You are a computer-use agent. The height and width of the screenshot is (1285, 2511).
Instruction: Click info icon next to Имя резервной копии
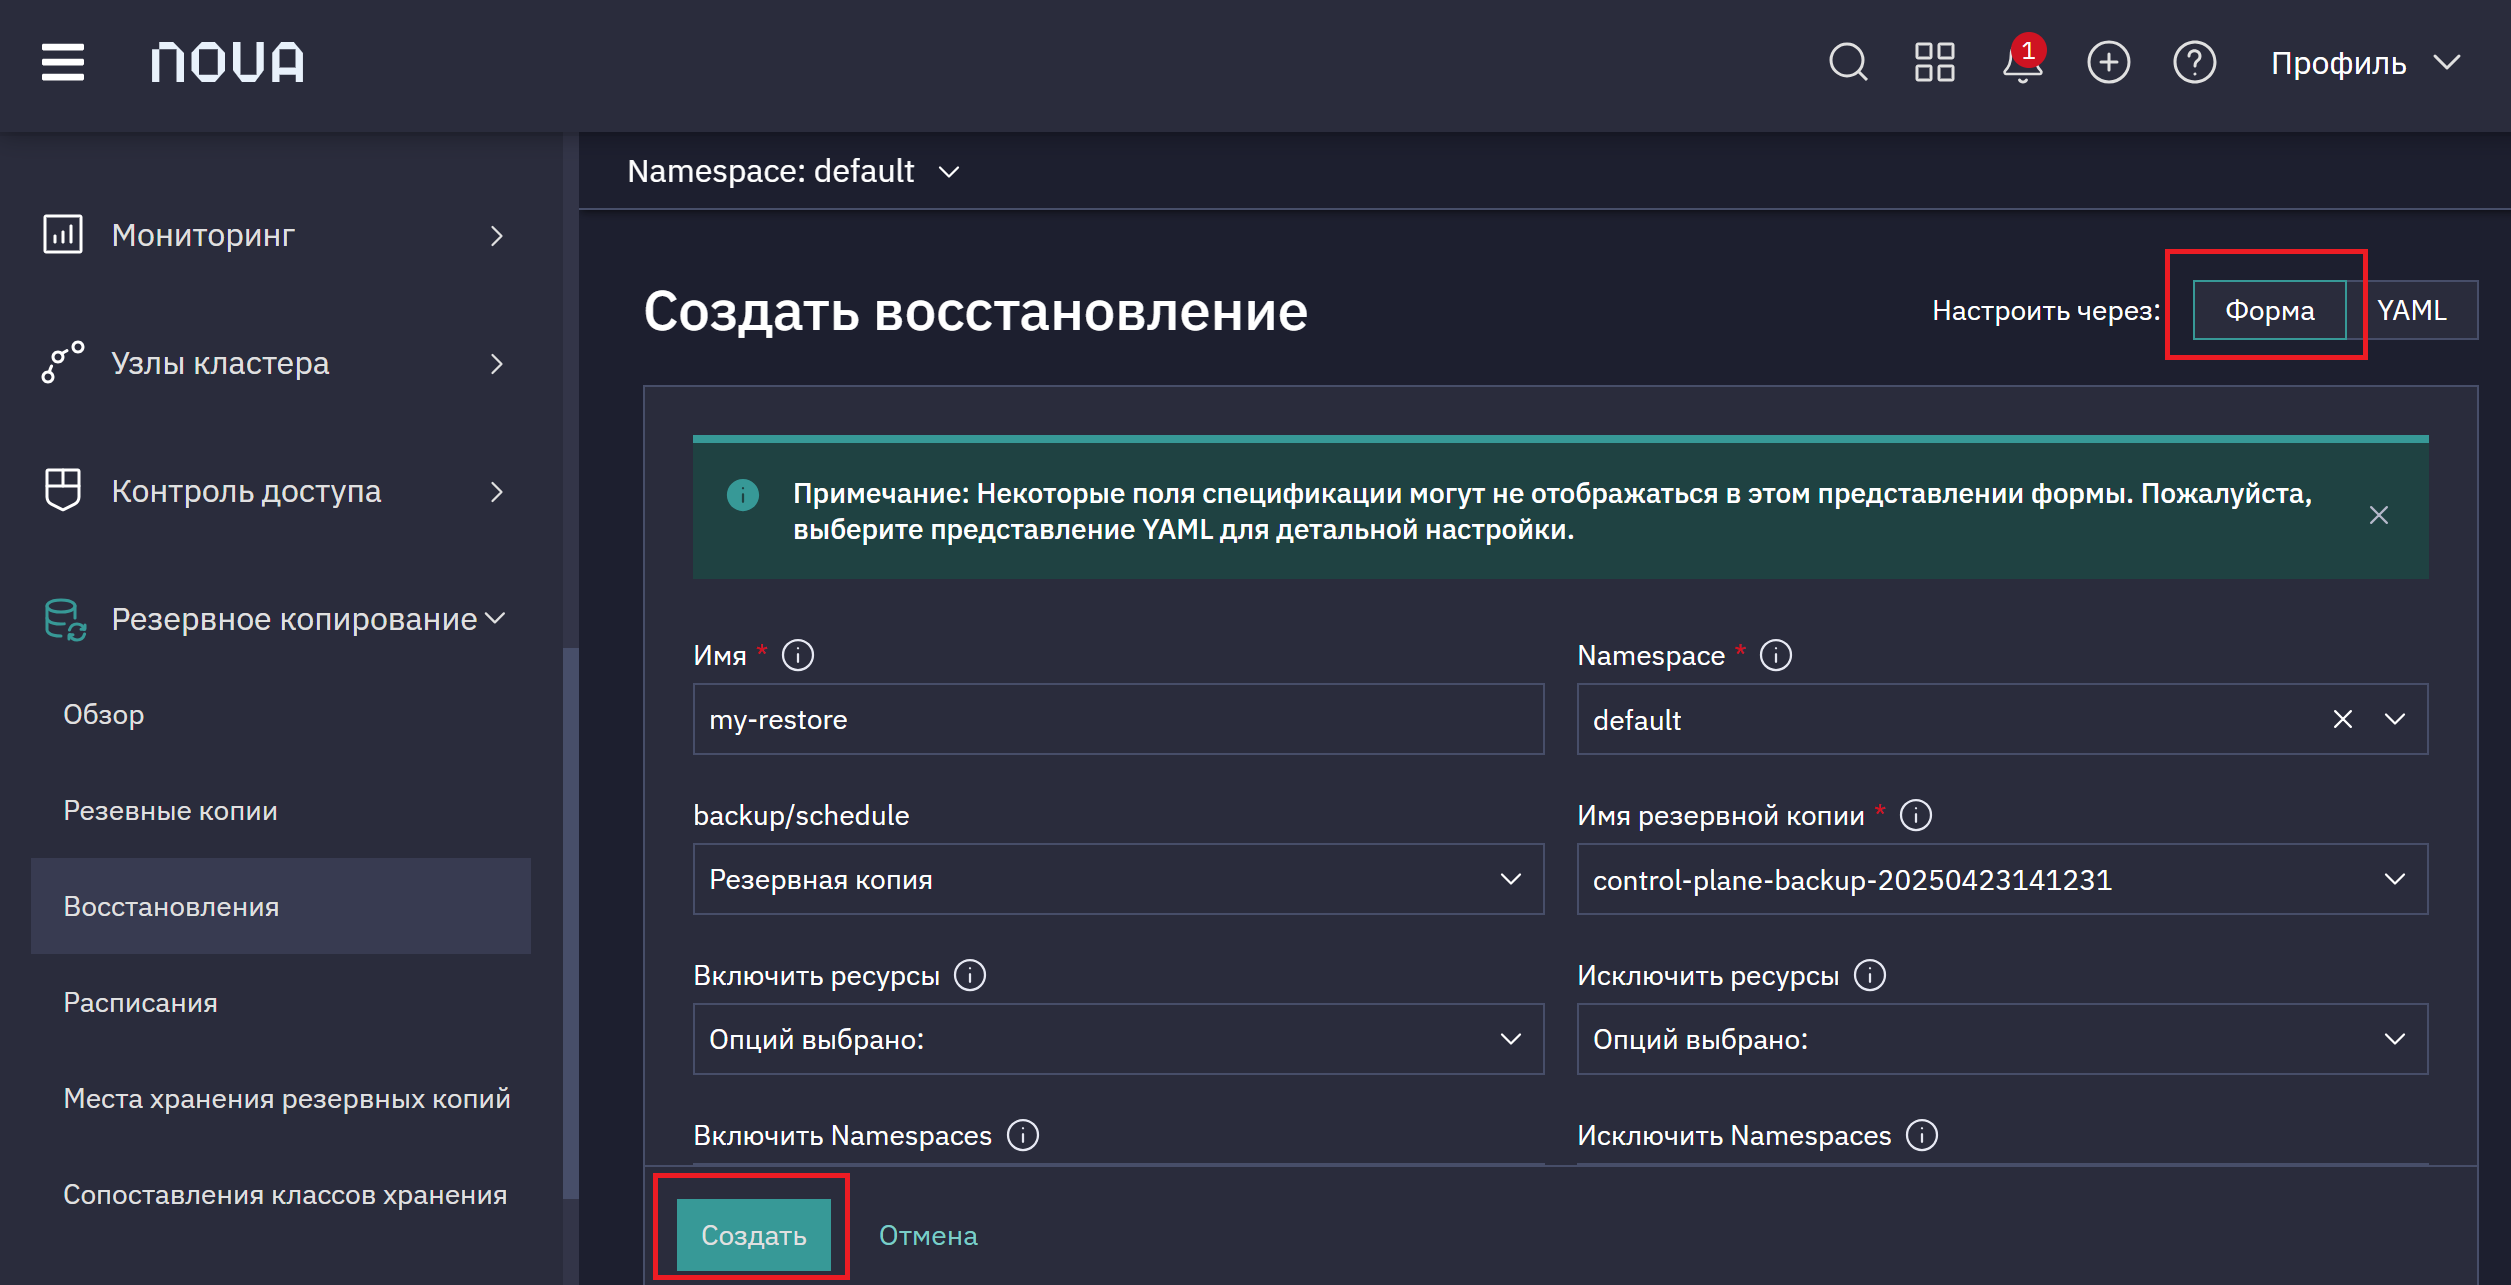1916,815
